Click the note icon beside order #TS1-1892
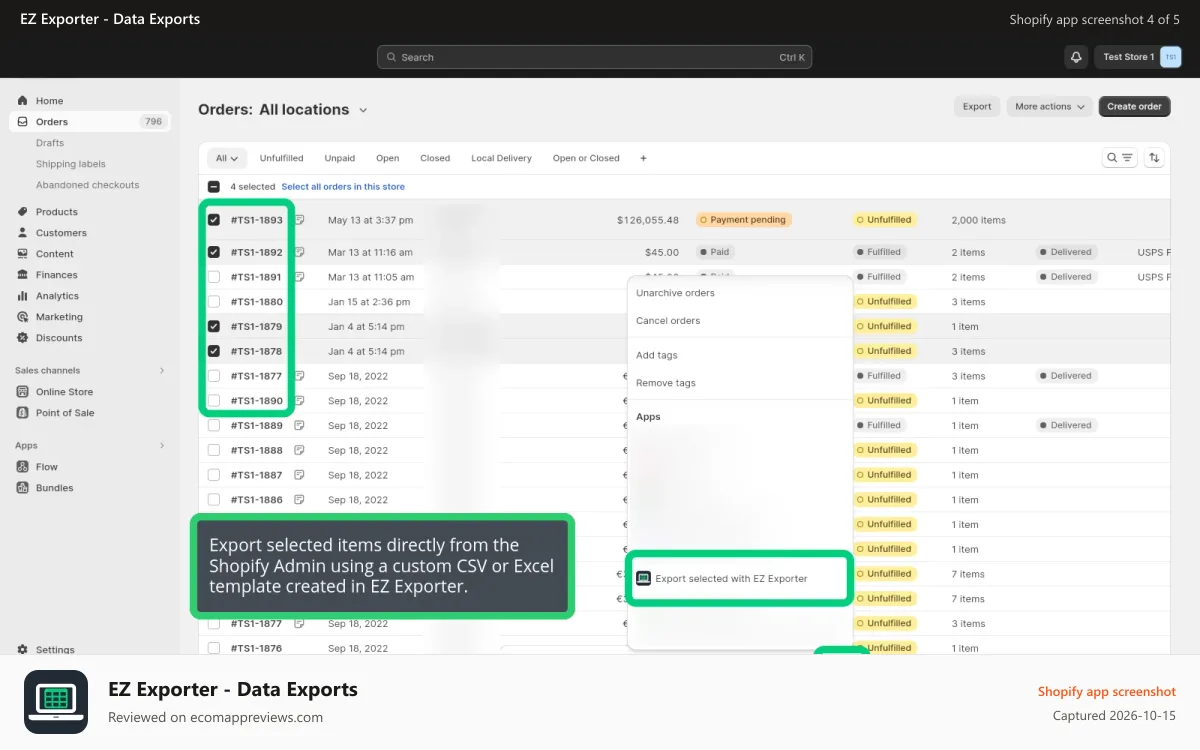Viewport: 1200px width, 750px height. [x=299, y=252]
